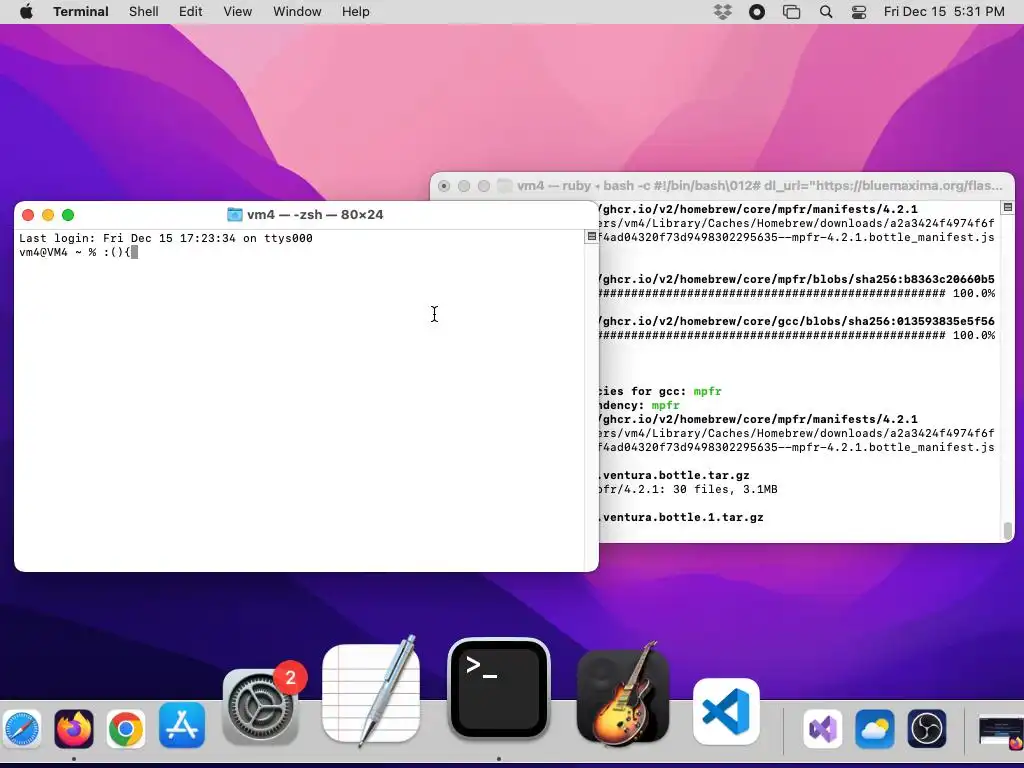Open the Terminal application menu
Viewport: 1024px width, 768px height.
click(81, 12)
